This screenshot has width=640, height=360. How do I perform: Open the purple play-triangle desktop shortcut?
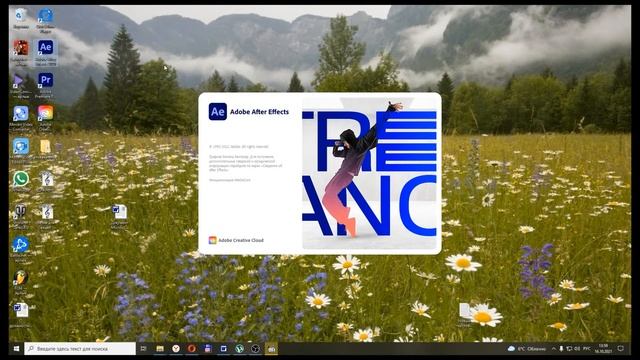[x=20, y=84]
